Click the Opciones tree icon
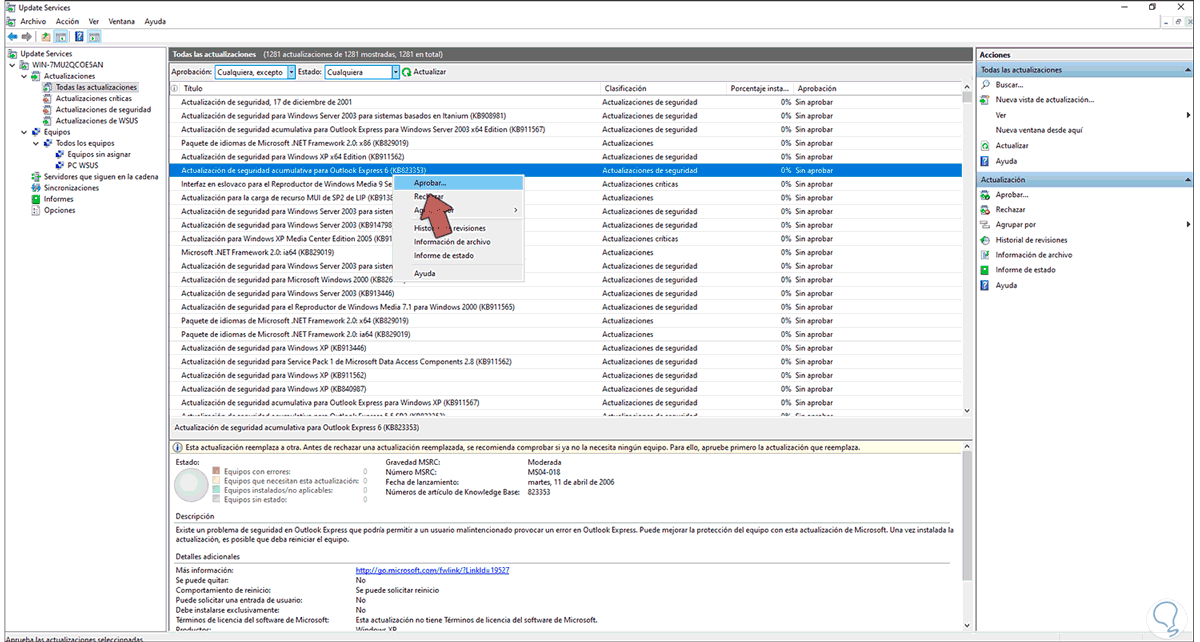 coord(37,210)
